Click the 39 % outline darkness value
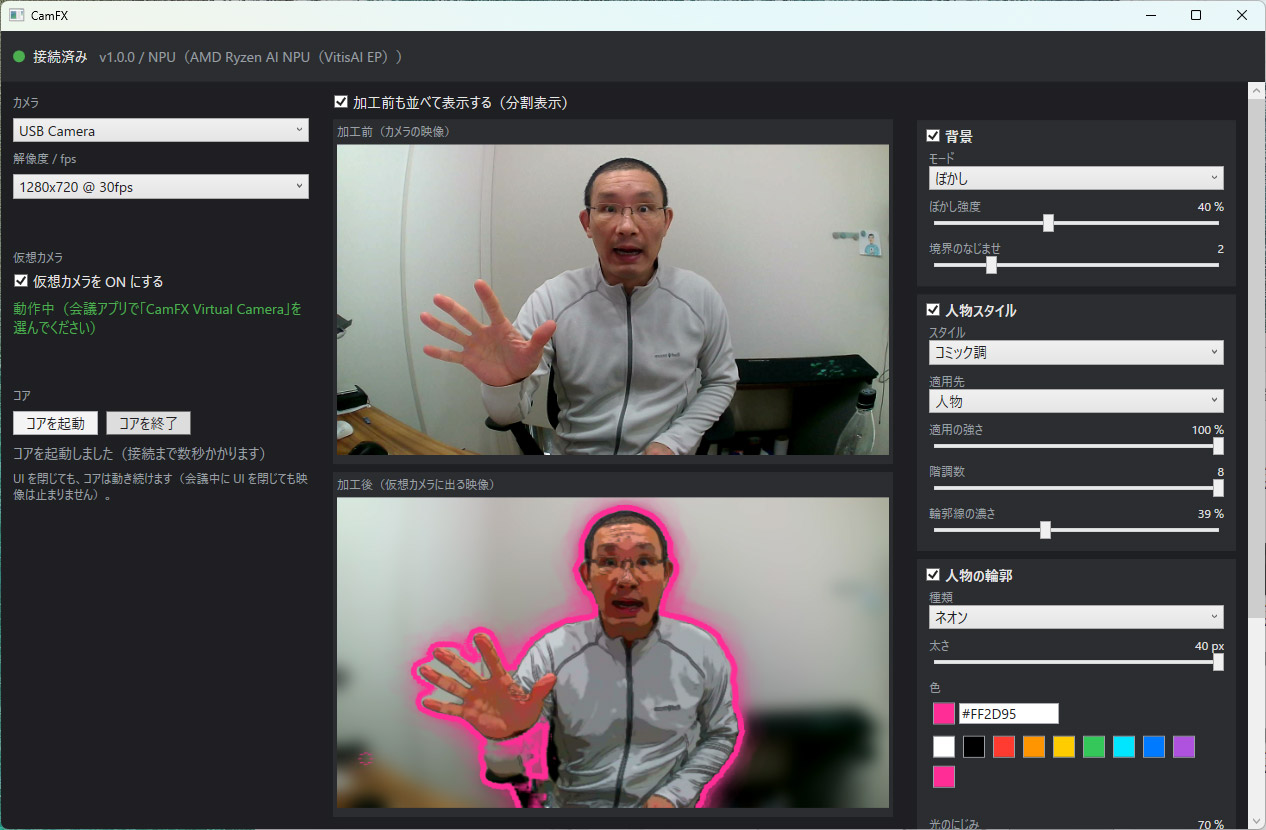Image resolution: width=1266 pixels, height=830 pixels. 1210,514
